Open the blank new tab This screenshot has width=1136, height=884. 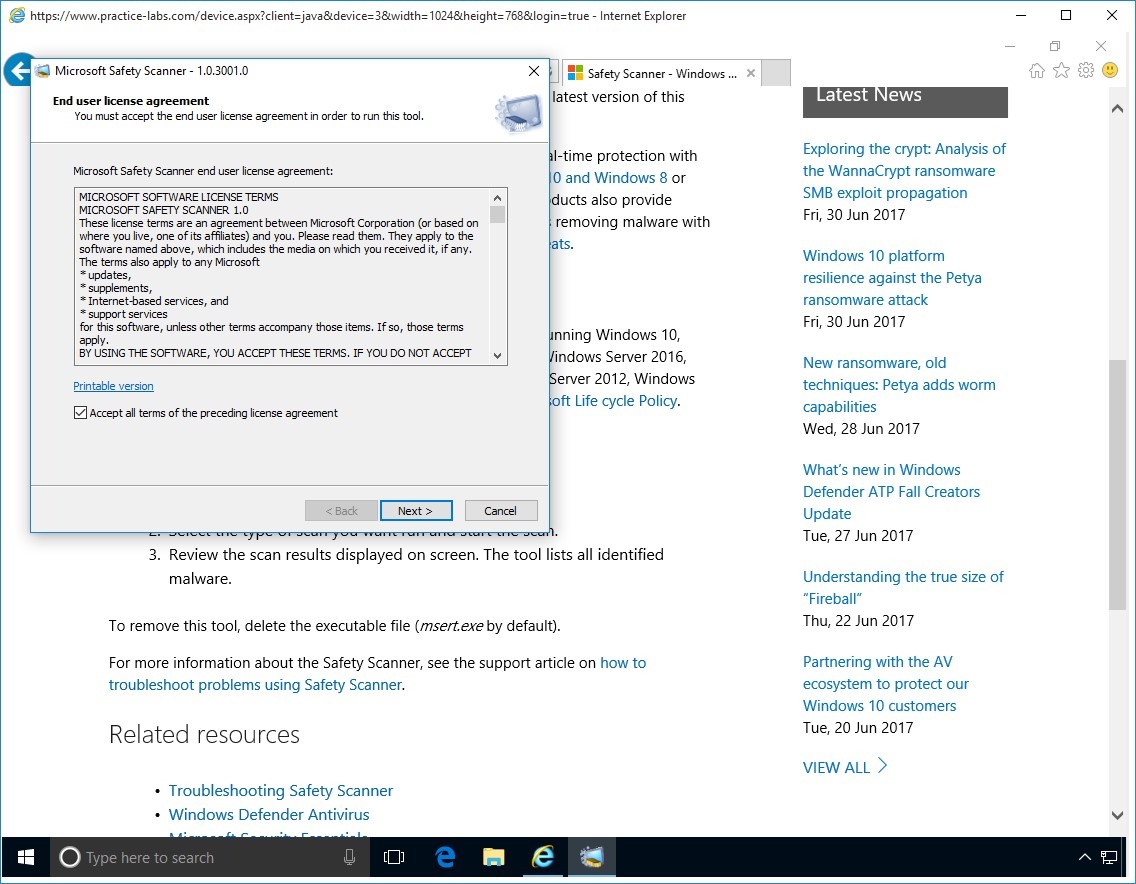pos(776,73)
